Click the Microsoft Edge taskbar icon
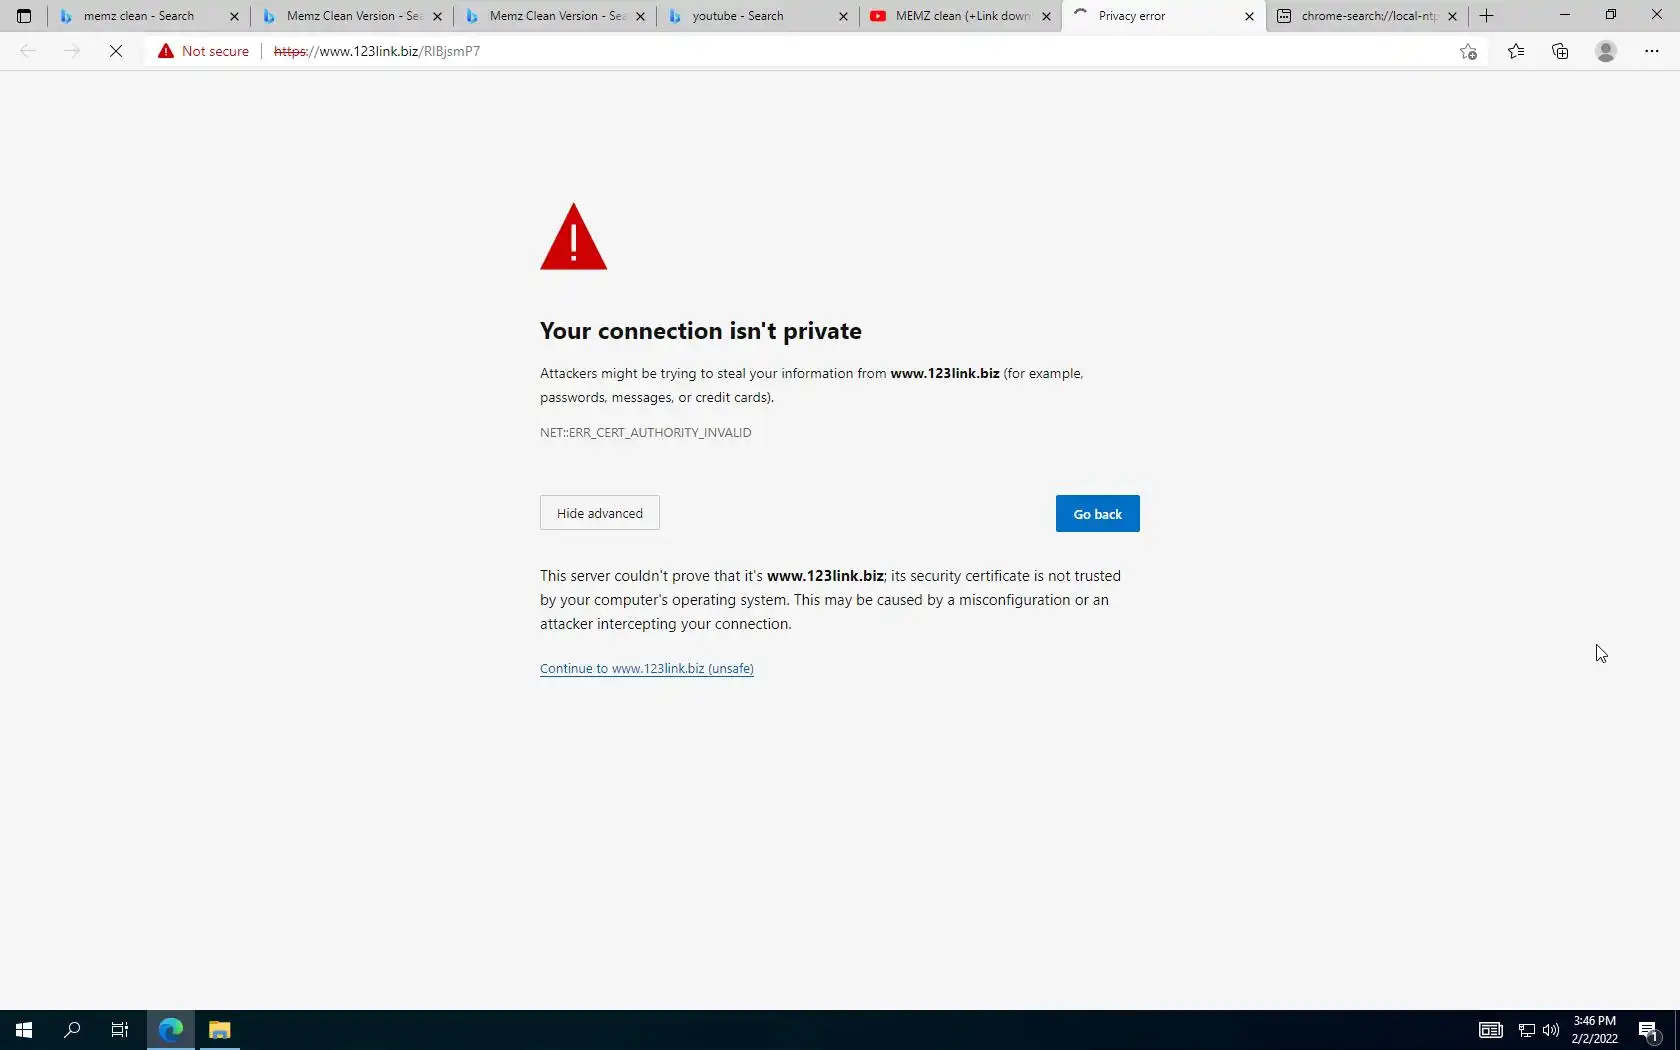The height and width of the screenshot is (1050, 1680). click(x=171, y=1030)
